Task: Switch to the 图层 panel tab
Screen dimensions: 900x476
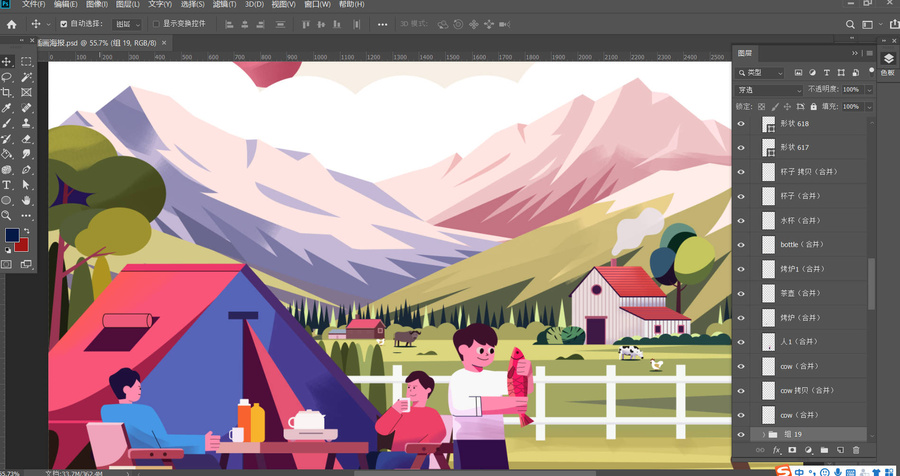Action: 744,53
